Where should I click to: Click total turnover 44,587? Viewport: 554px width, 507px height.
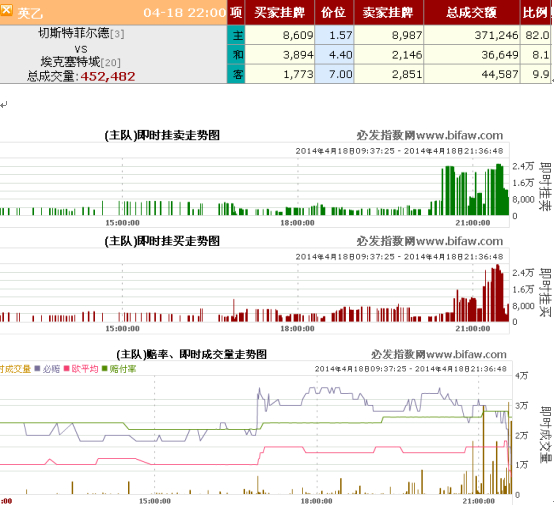pyautogui.click(x=500, y=74)
